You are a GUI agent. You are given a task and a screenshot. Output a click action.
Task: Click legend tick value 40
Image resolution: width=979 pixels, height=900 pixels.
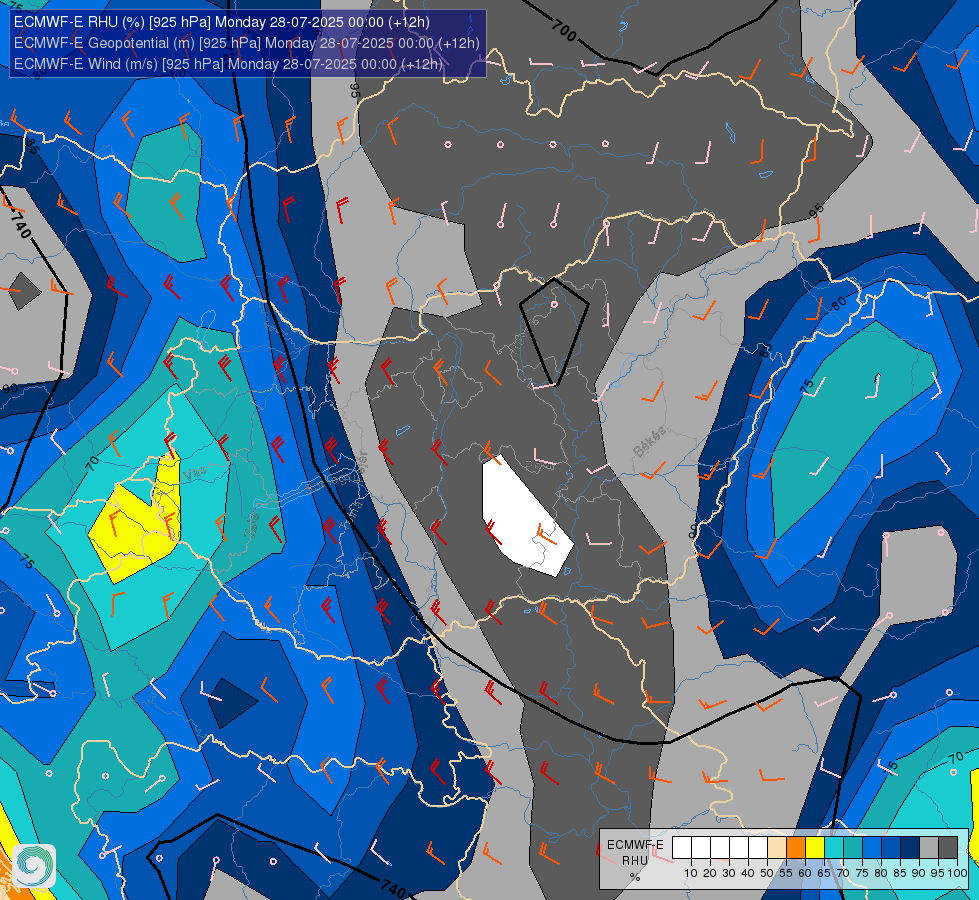(748, 873)
